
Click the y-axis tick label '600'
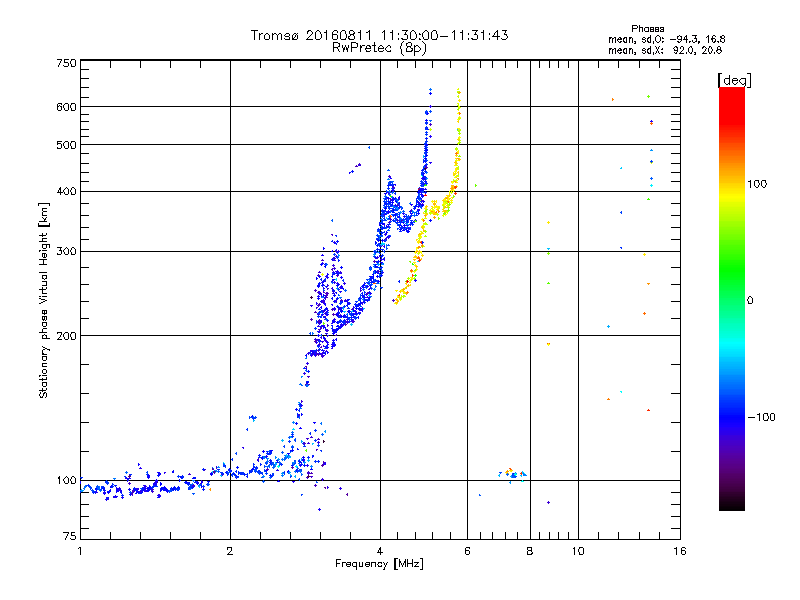(67, 107)
